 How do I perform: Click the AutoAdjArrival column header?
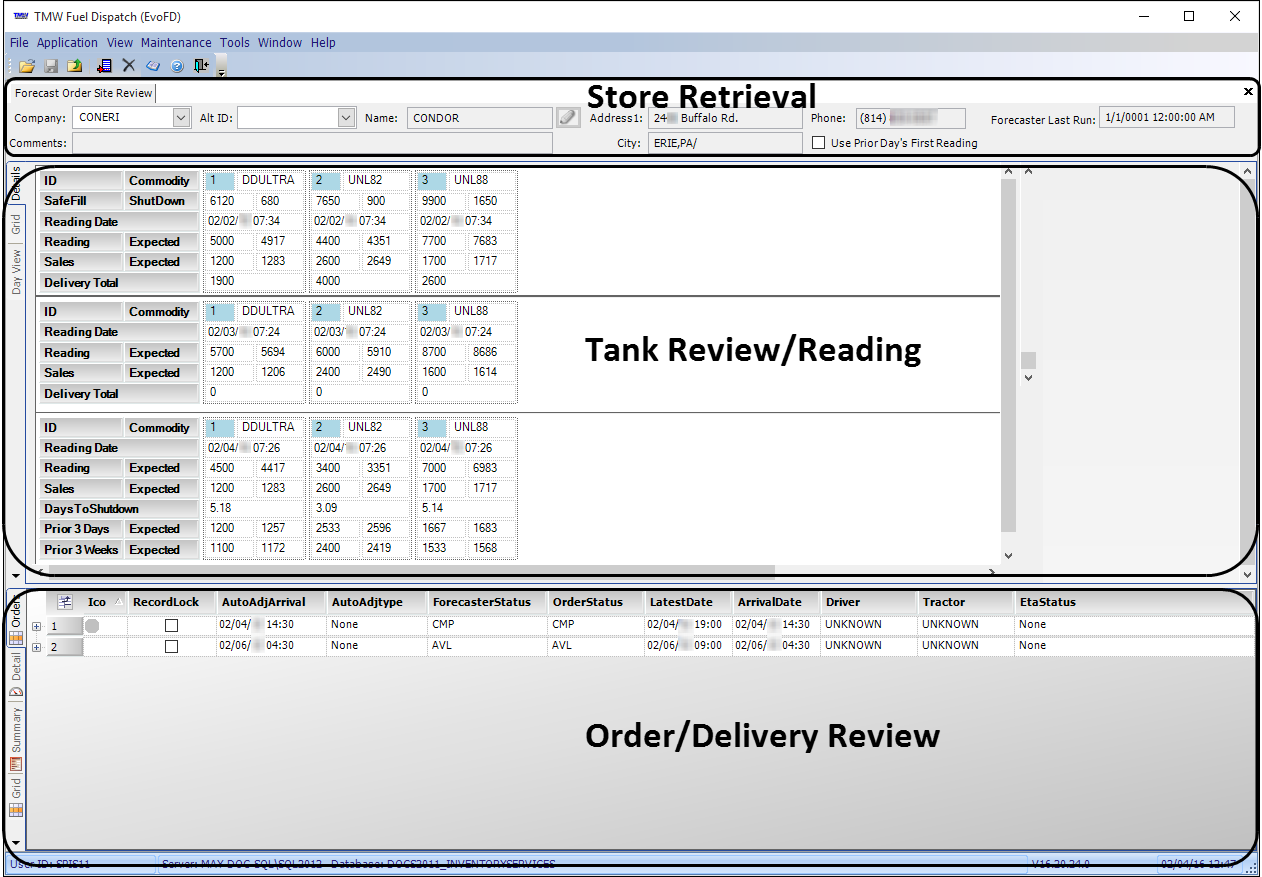pos(271,602)
